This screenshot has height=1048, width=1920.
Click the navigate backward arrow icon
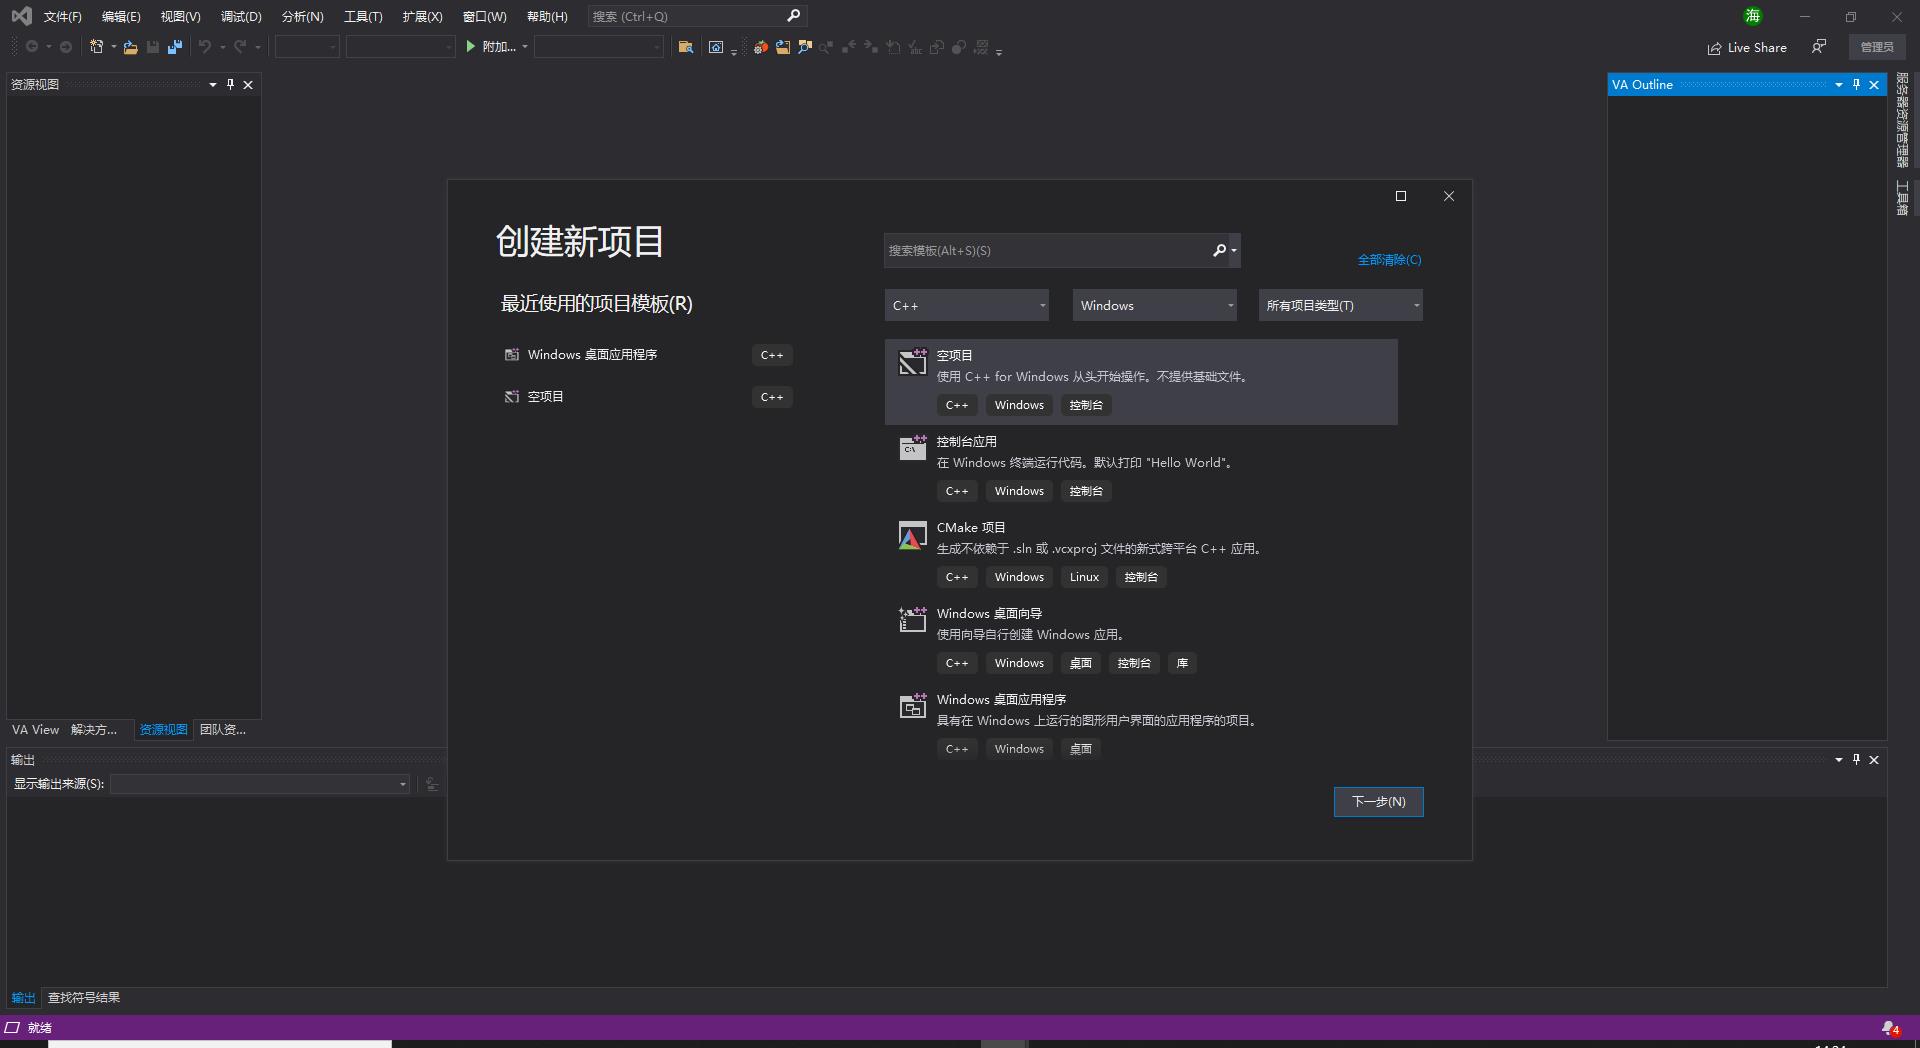[x=32, y=47]
